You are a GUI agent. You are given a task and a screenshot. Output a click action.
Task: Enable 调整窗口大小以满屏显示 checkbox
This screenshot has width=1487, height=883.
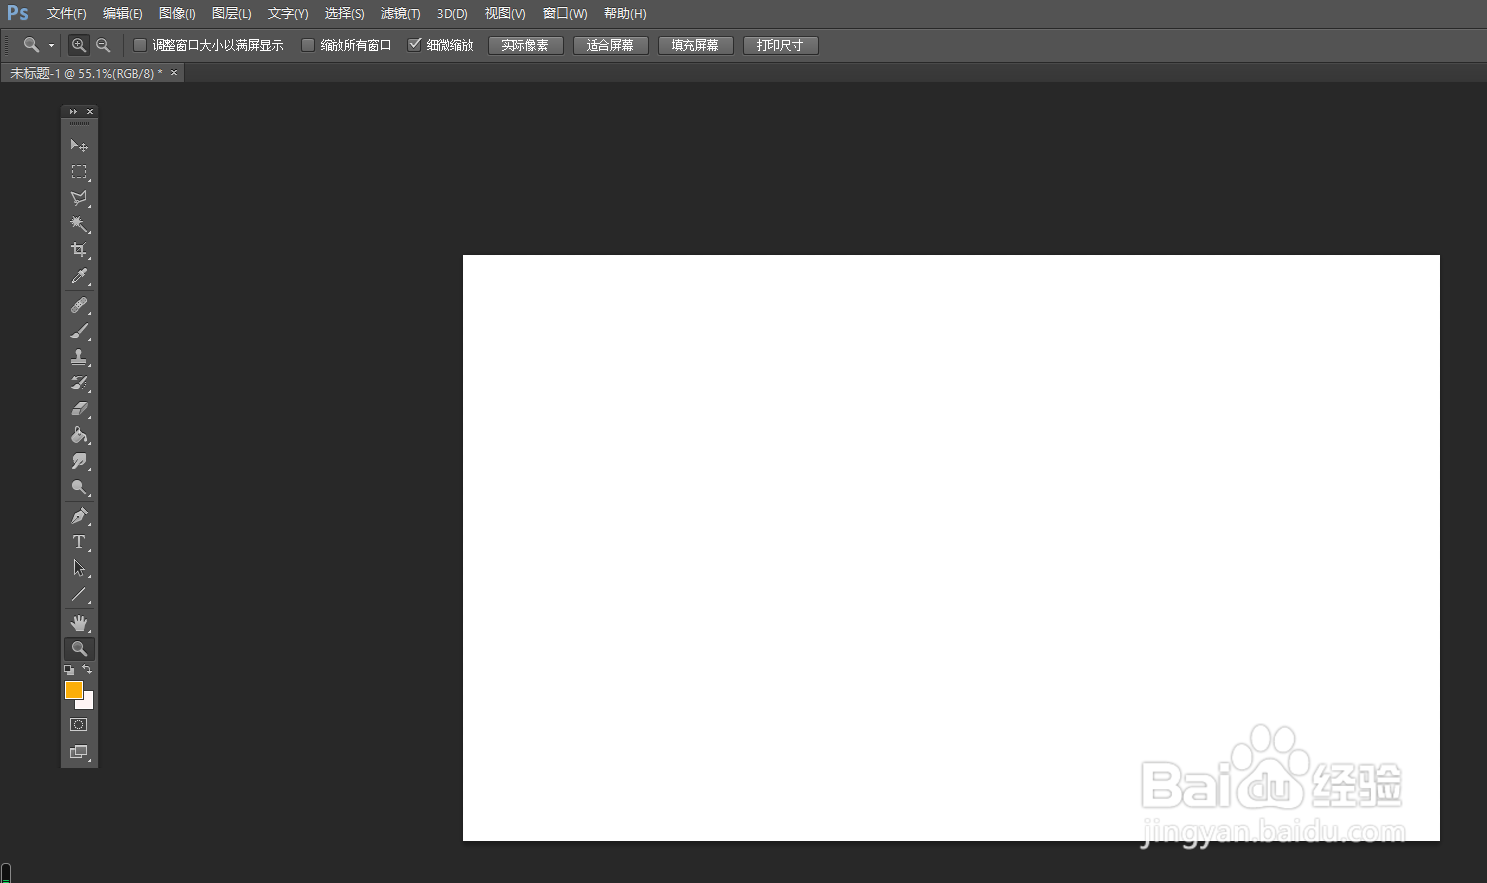140,45
